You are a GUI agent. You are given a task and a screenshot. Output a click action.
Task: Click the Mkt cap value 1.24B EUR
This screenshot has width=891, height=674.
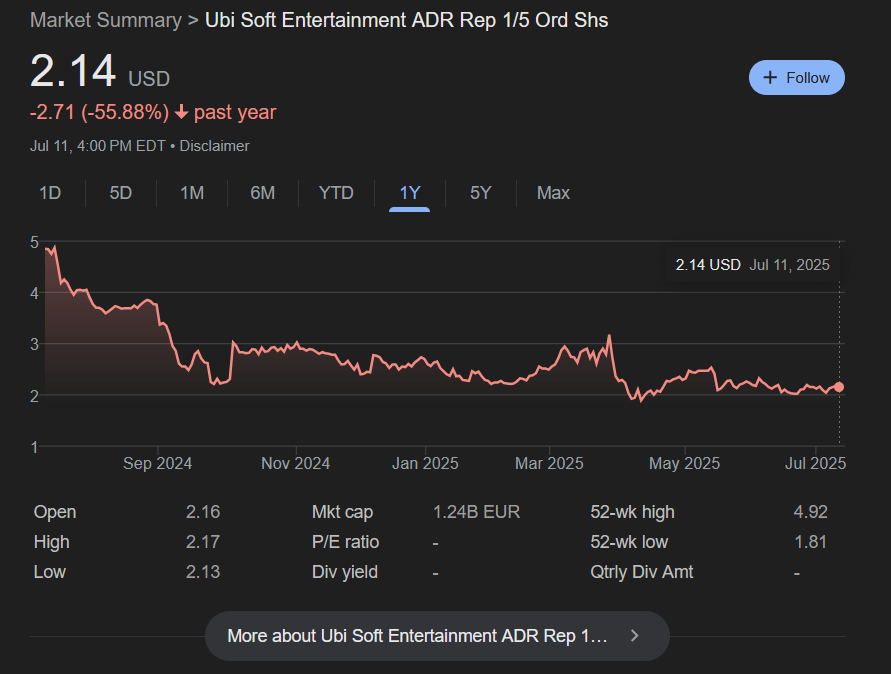pos(476,512)
